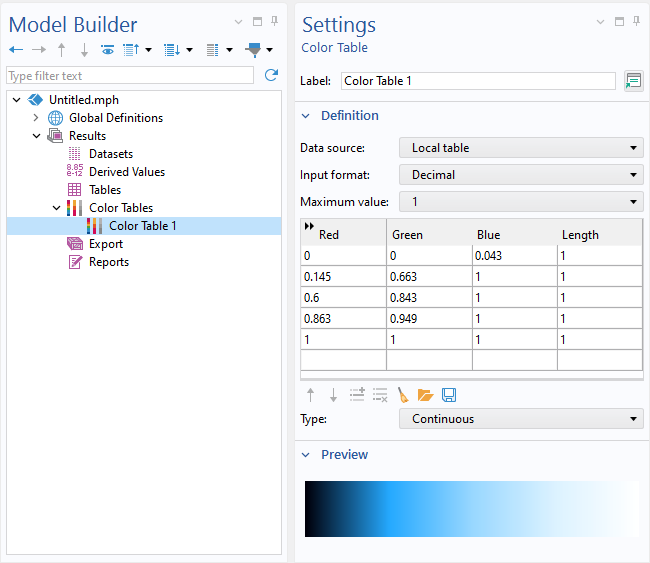Click the Add row icon below table
This screenshot has height=563, width=650.
[x=357, y=395]
